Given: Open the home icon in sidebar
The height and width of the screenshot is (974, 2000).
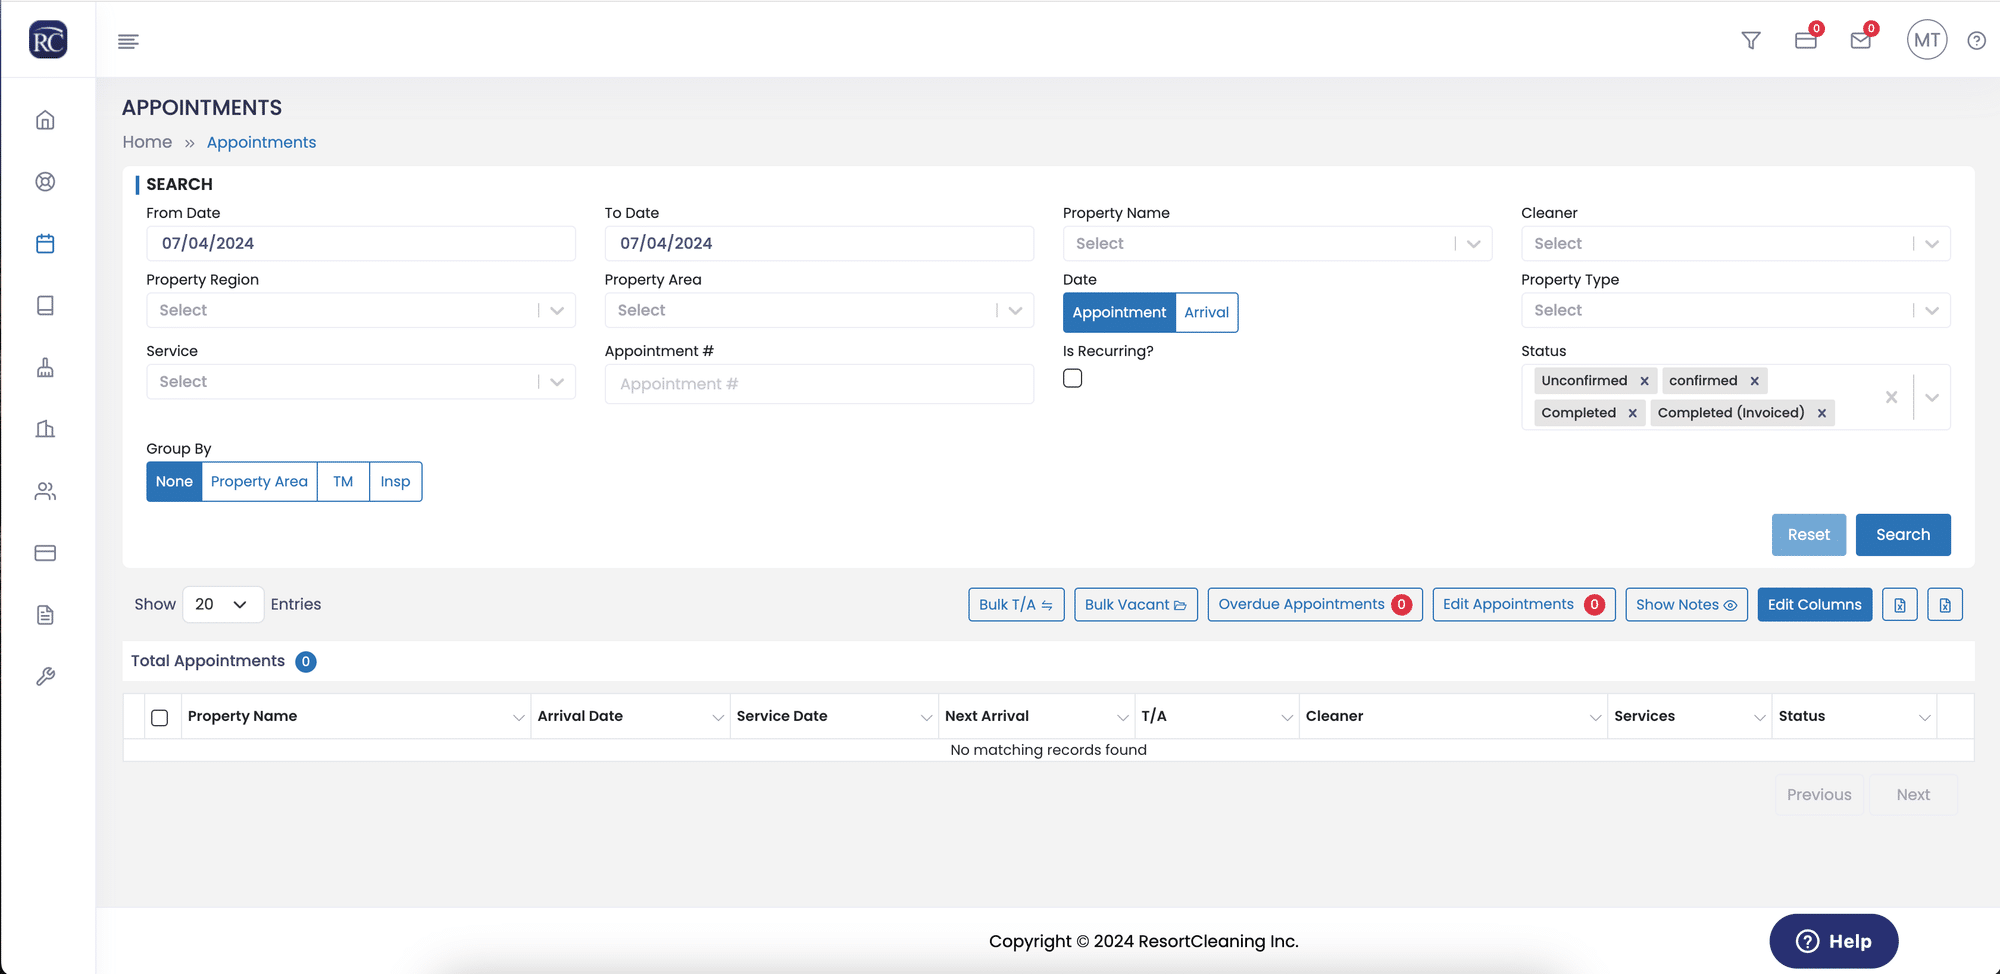Looking at the screenshot, I should point(45,120).
